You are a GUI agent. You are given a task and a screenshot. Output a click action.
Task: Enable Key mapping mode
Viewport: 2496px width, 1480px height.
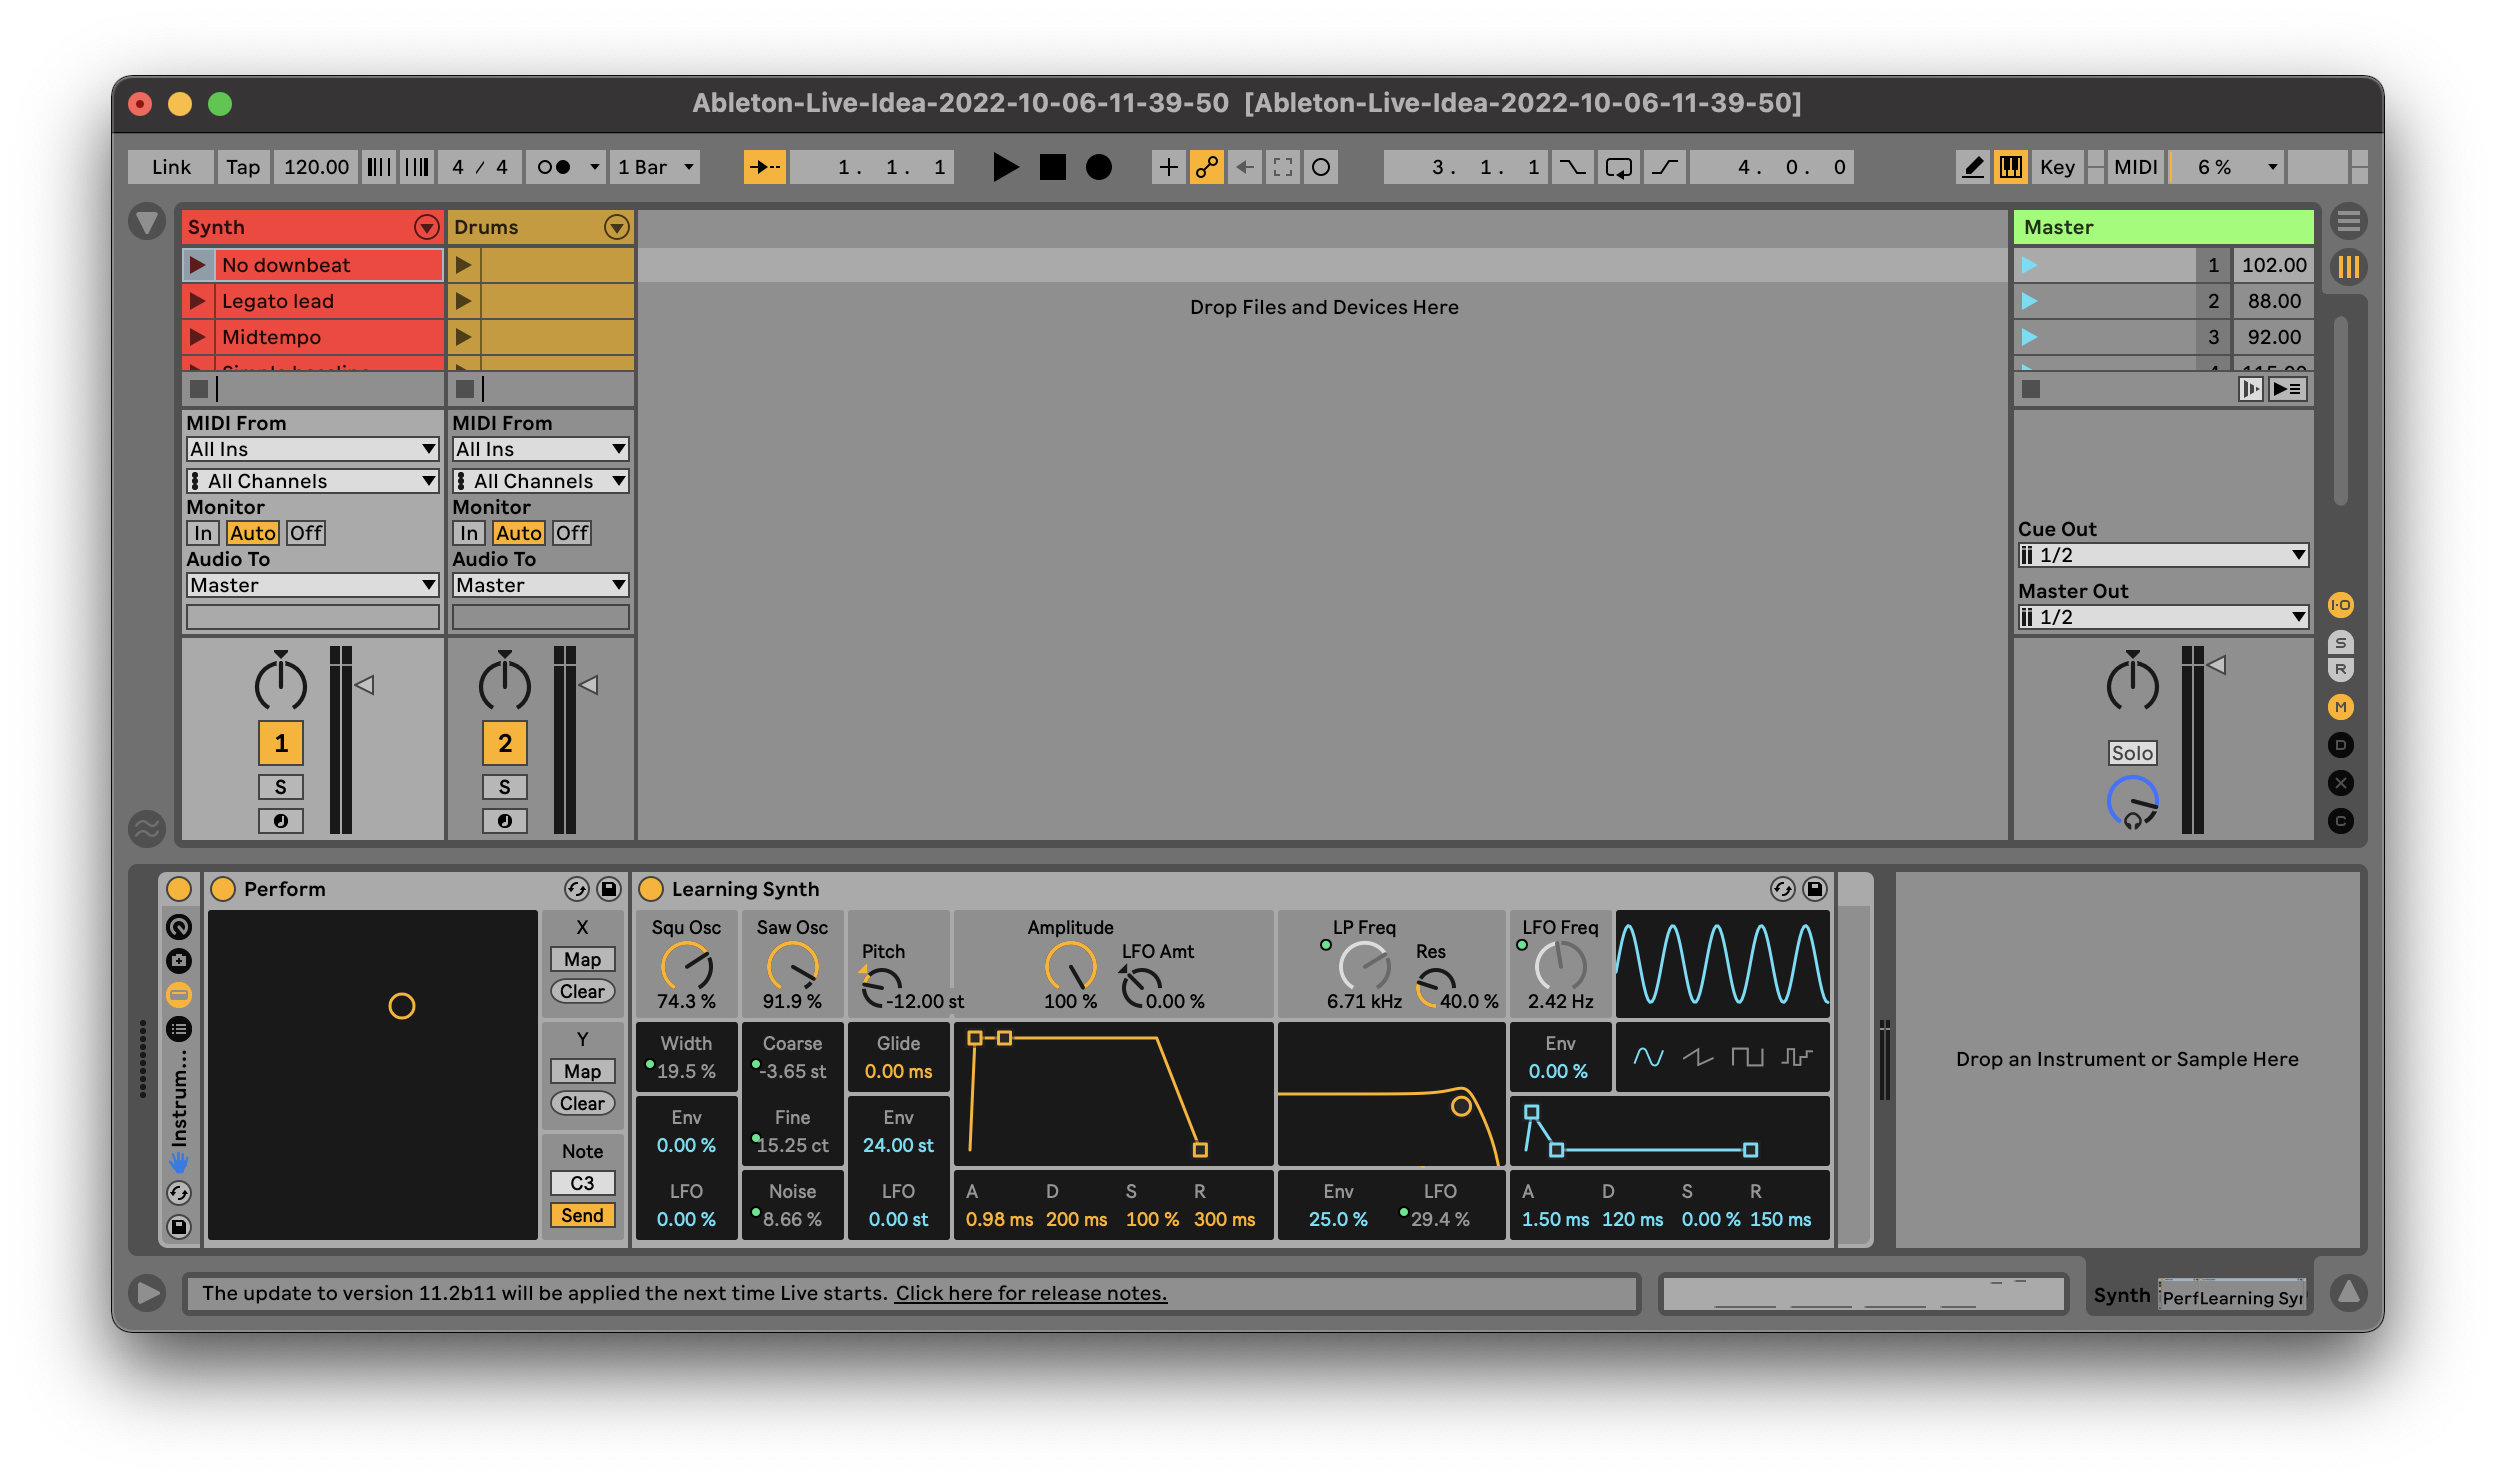tap(2059, 166)
